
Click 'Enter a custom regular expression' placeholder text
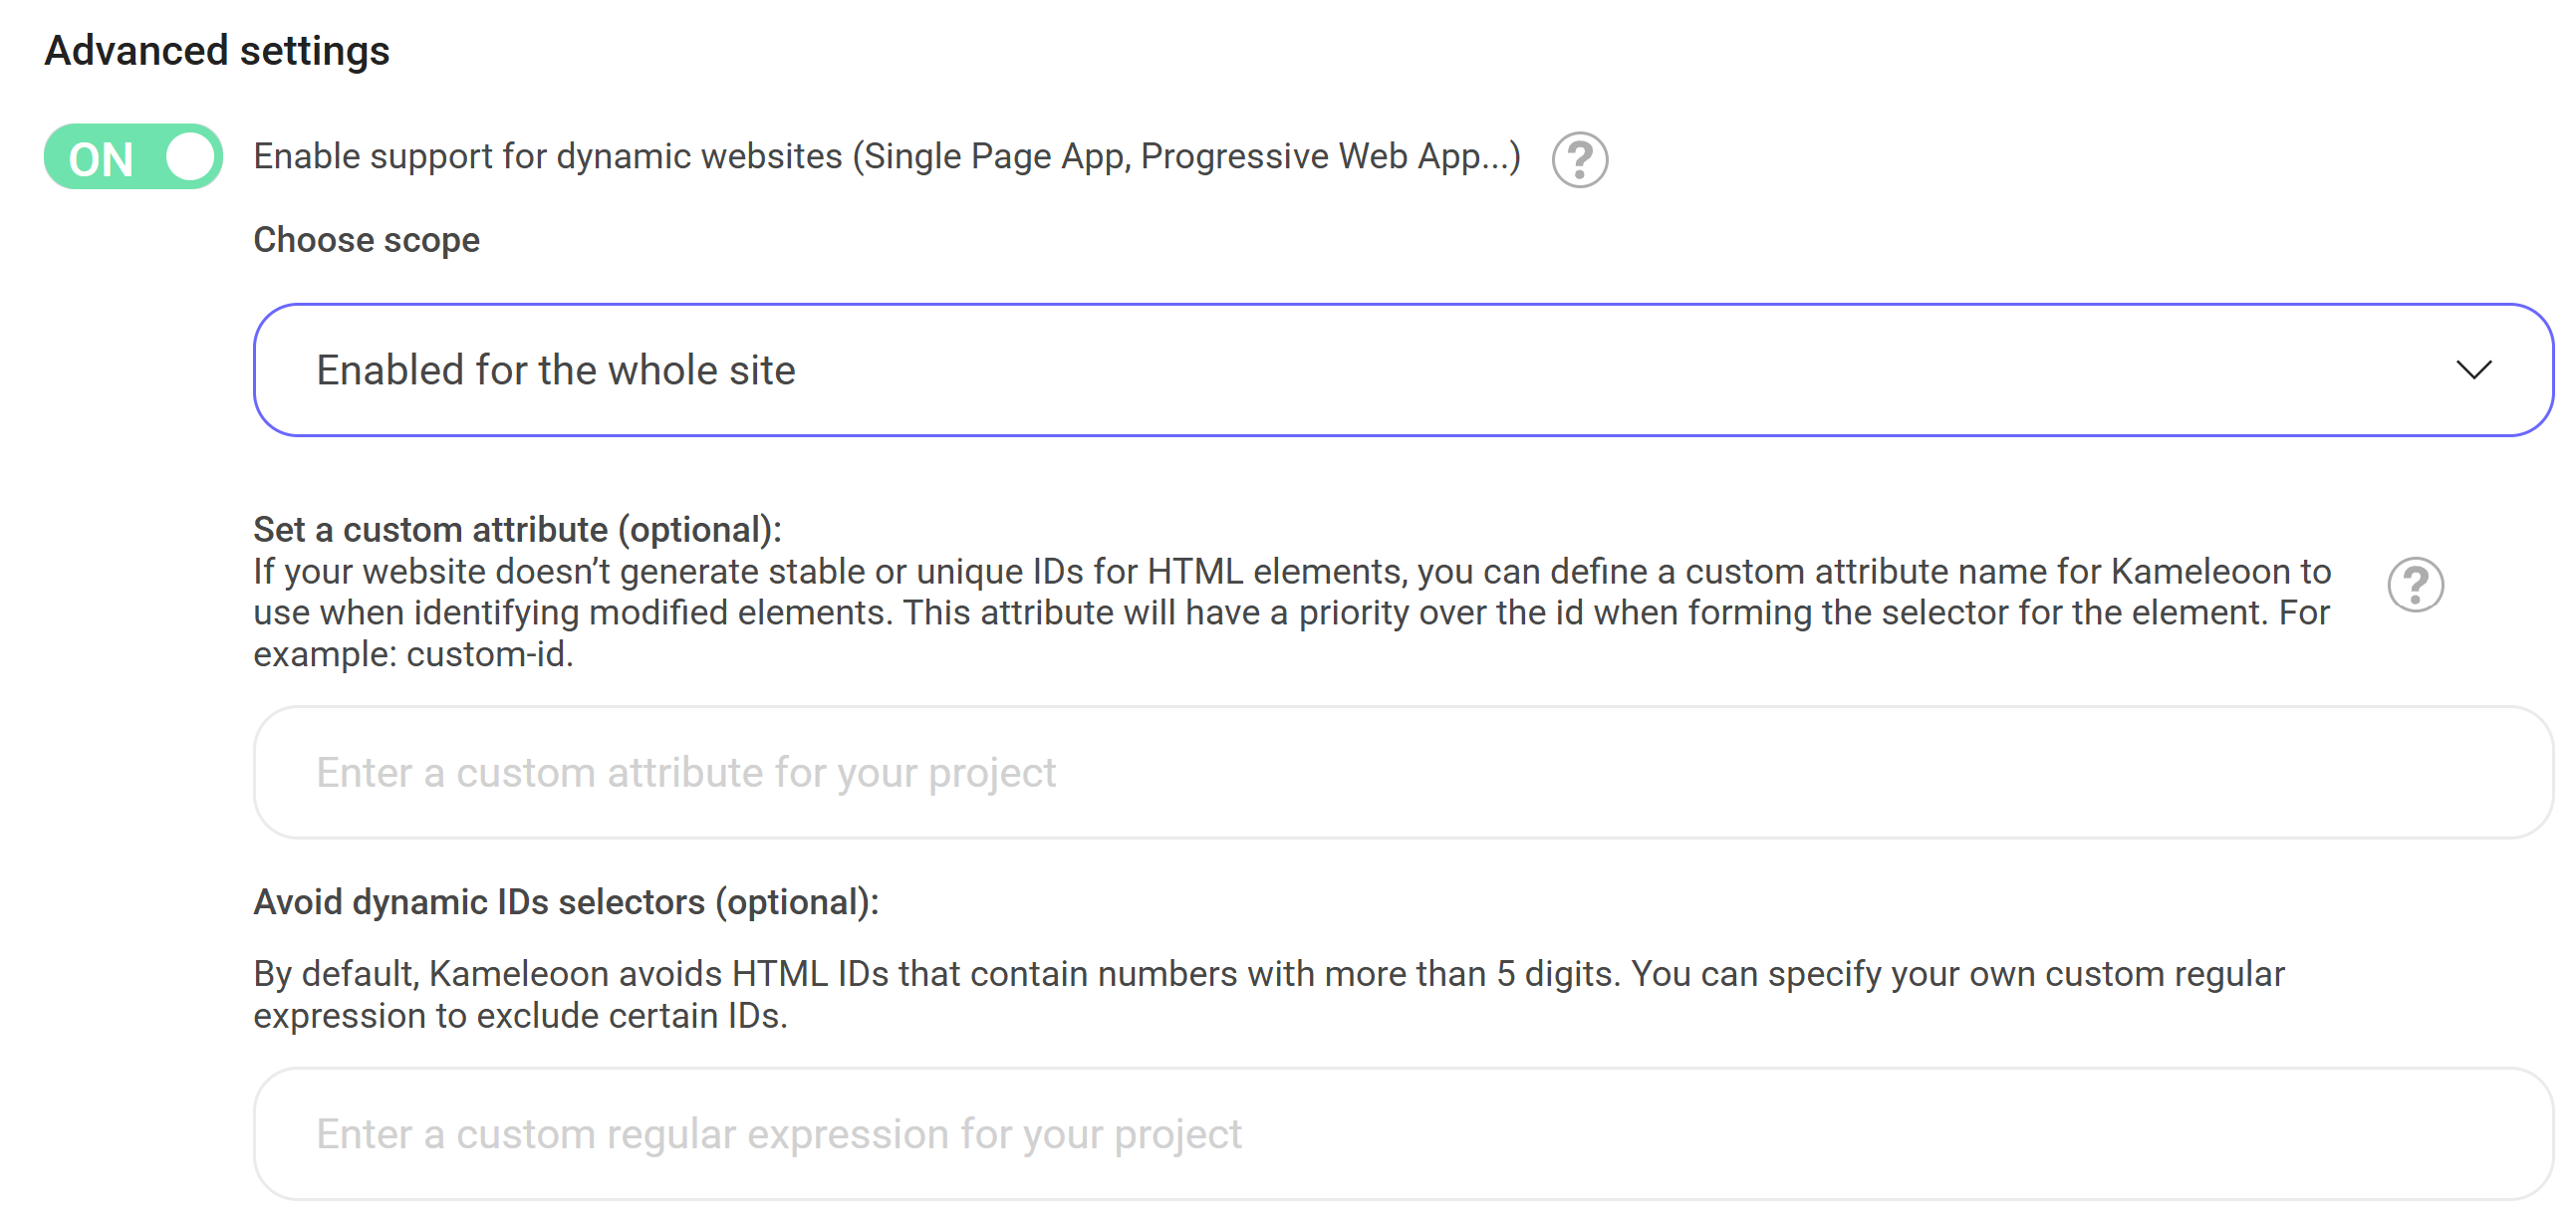pos(778,1134)
